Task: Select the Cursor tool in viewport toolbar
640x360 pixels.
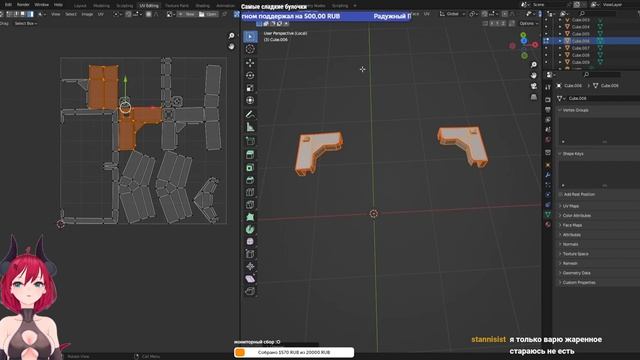Action: coord(250,49)
